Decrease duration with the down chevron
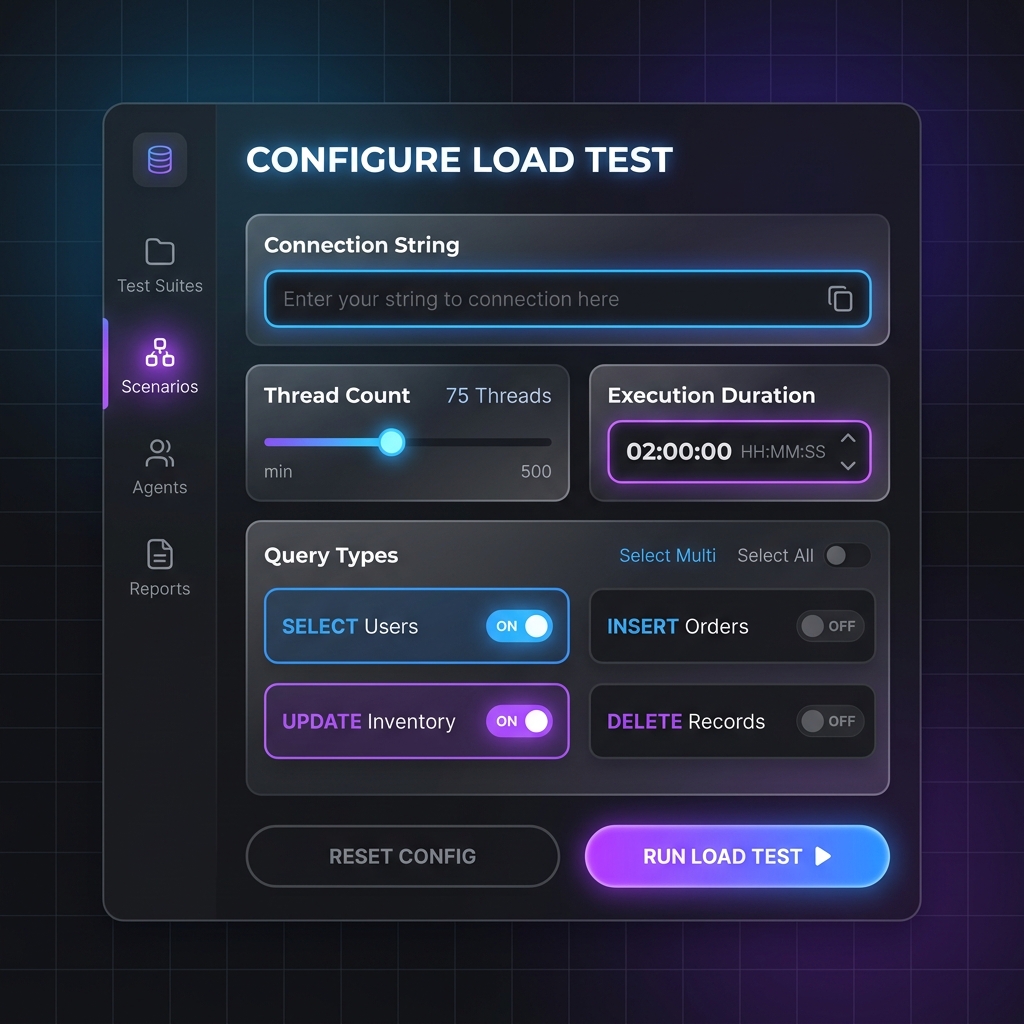The image size is (1024, 1024). [848, 466]
